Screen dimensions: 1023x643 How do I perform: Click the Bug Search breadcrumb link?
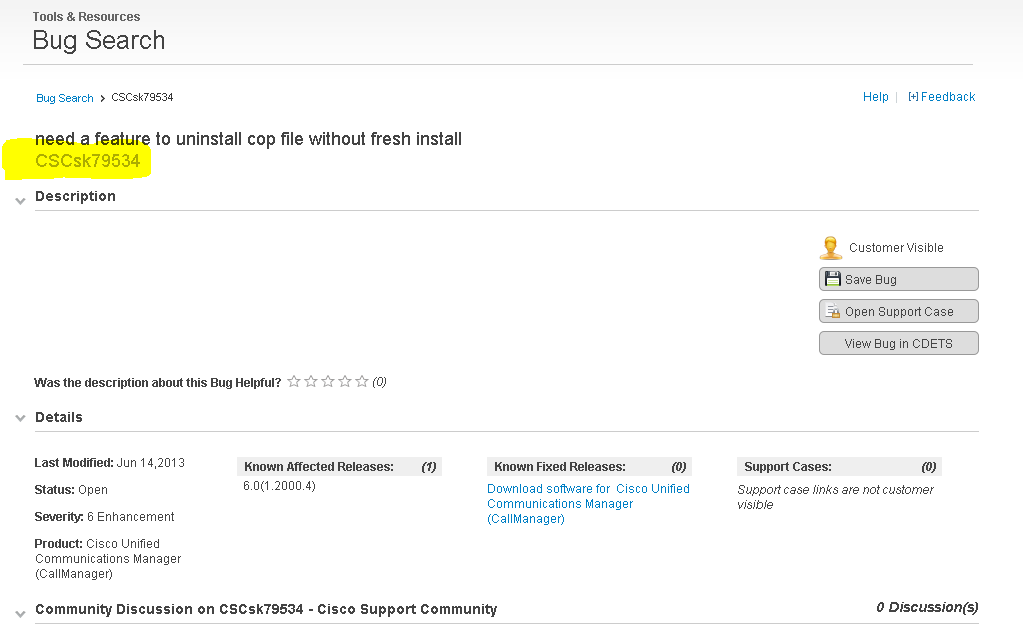pos(65,98)
